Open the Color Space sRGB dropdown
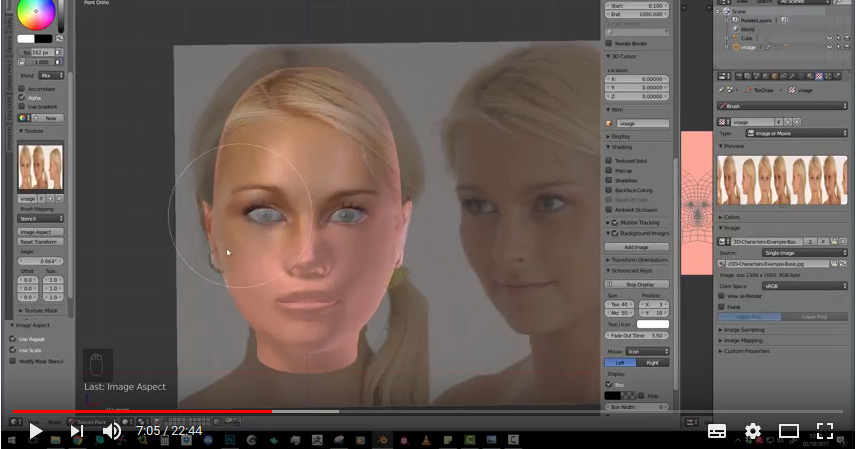The height and width of the screenshot is (449, 856). (804, 286)
